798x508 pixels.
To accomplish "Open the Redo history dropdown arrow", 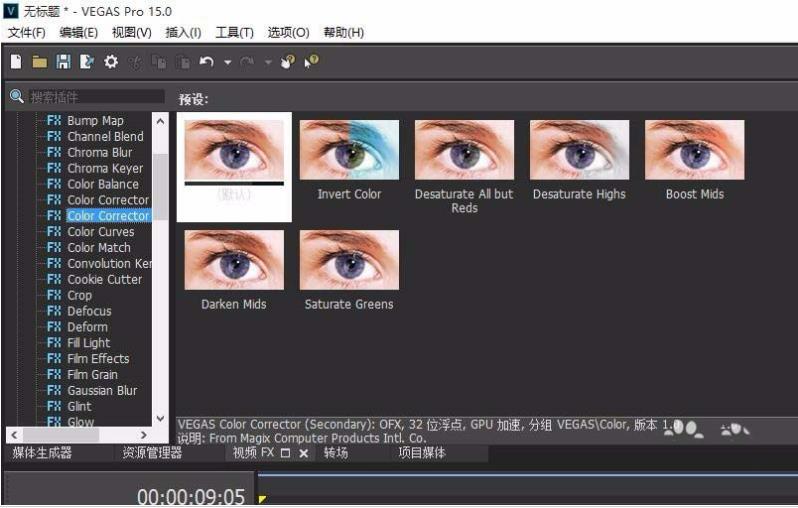I will pyautogui.click(x=268, y=63).
